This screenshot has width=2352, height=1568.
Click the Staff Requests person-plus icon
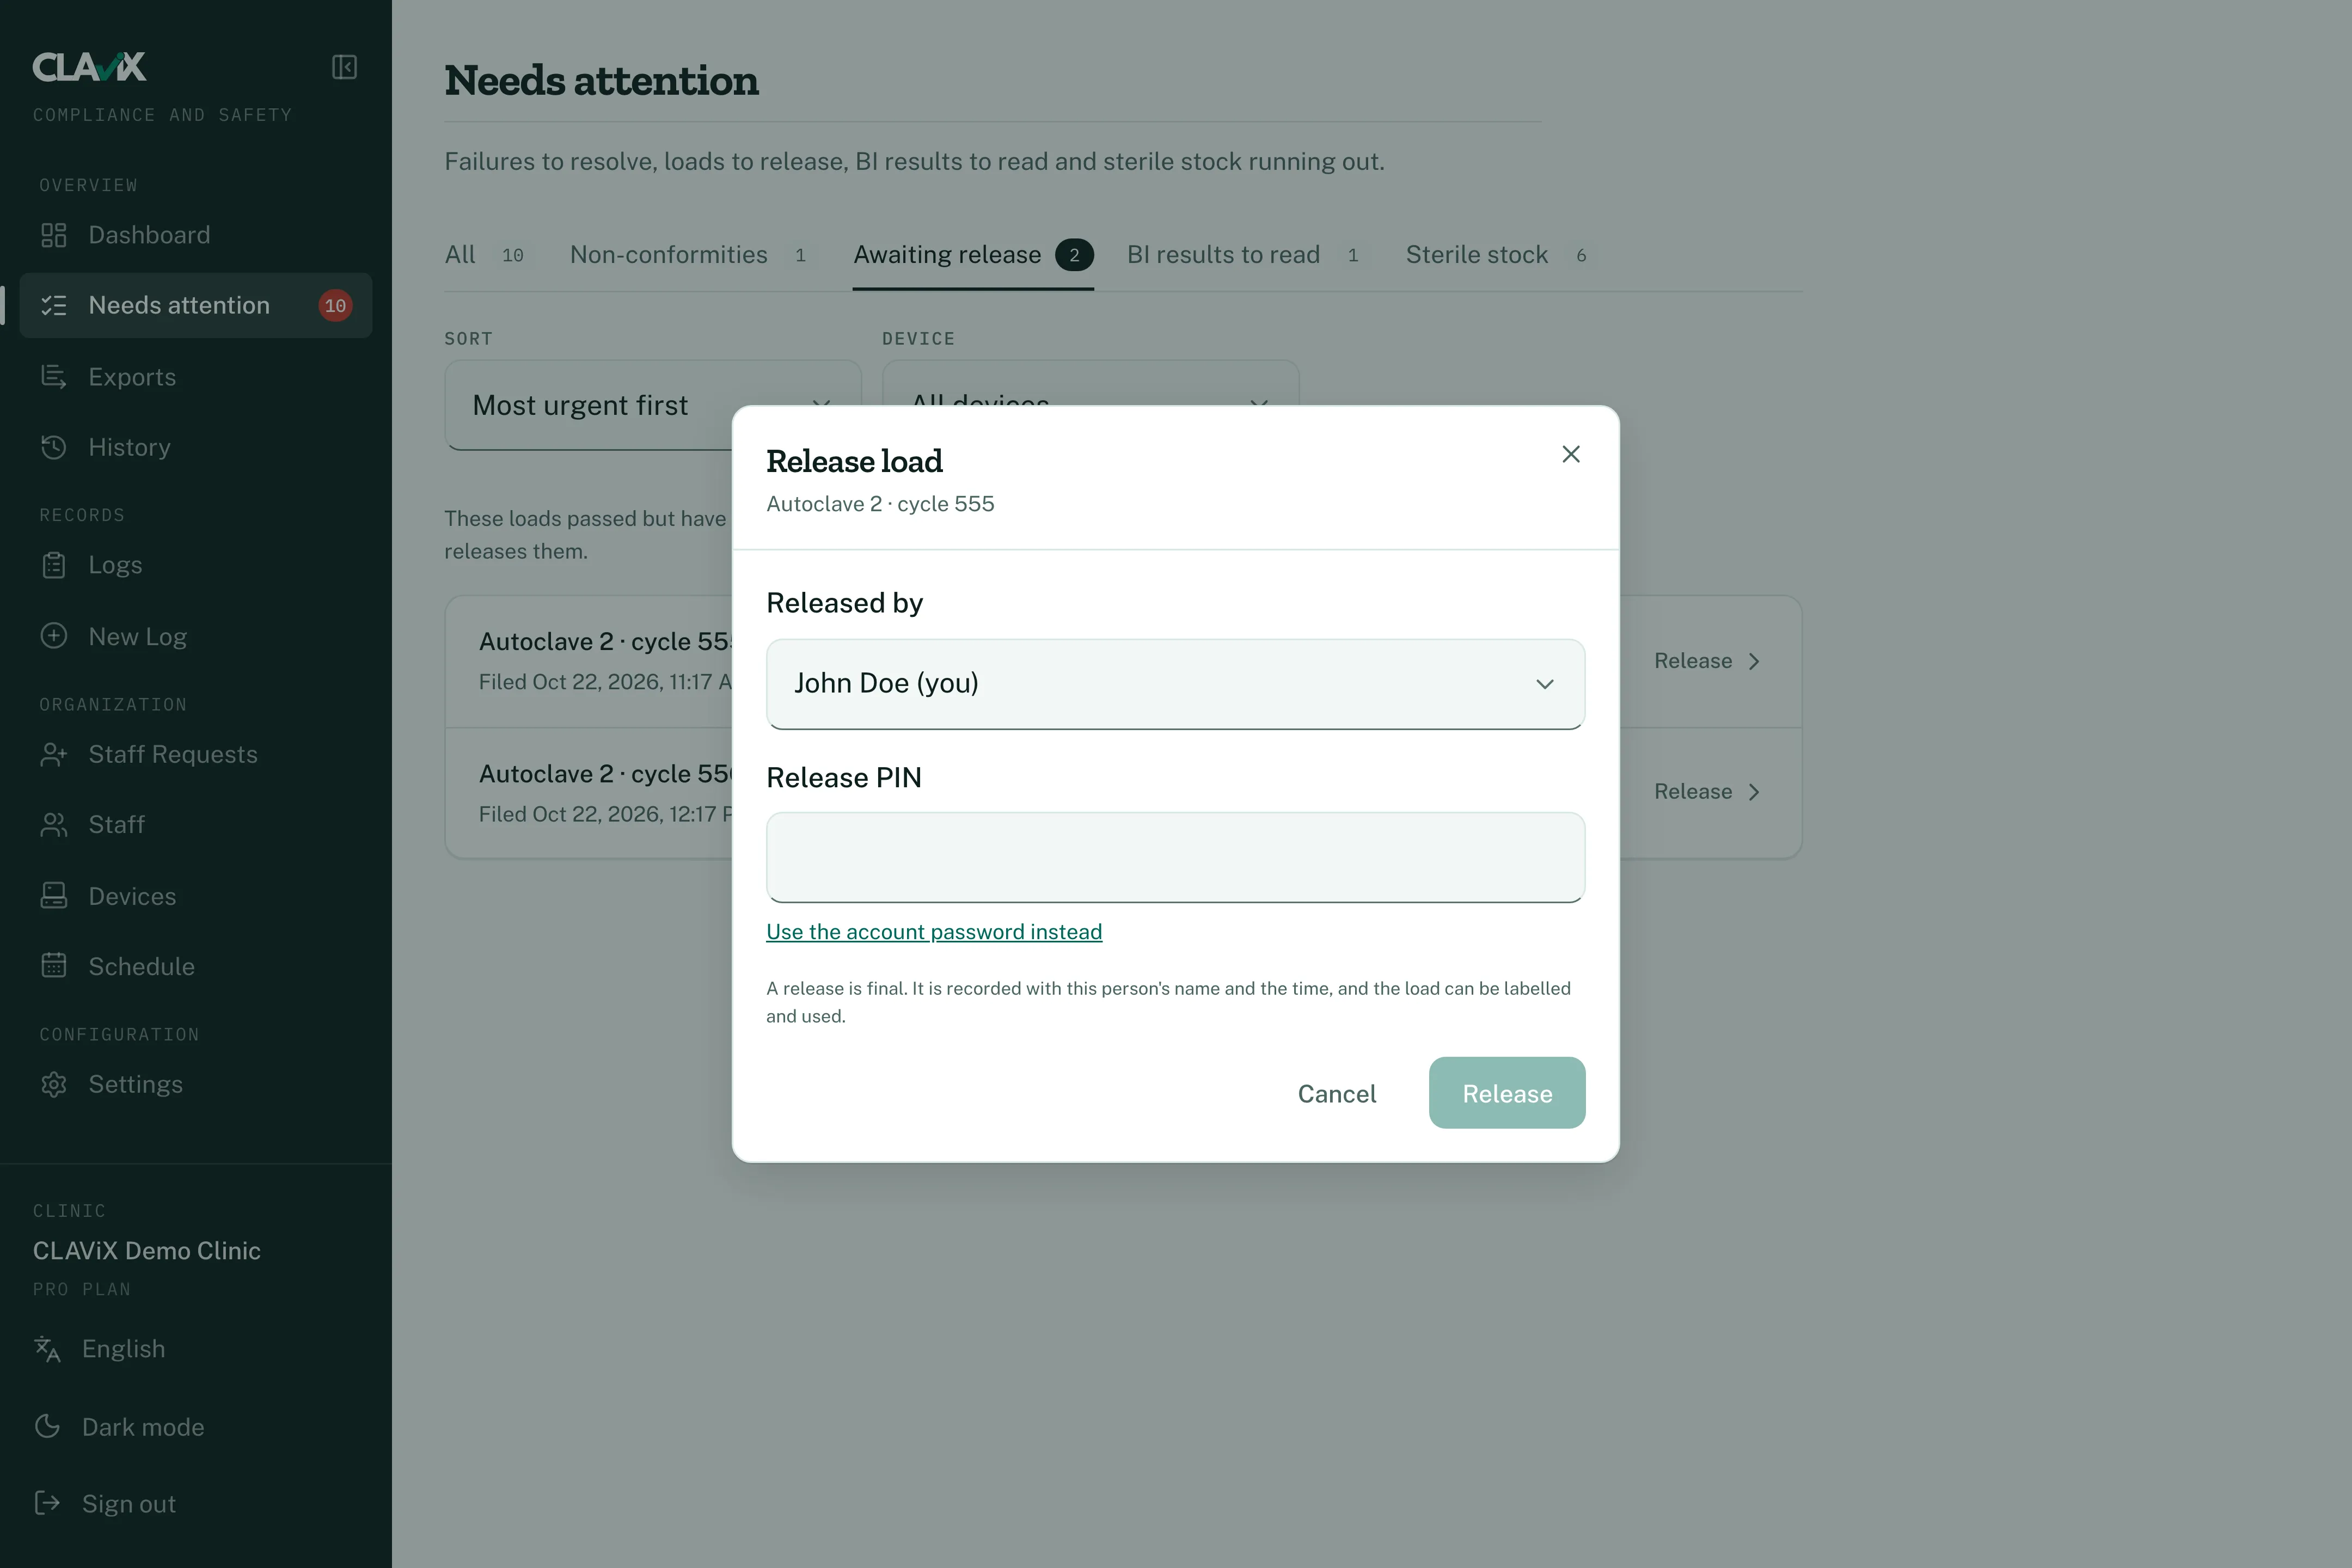(x=54, y=754)
